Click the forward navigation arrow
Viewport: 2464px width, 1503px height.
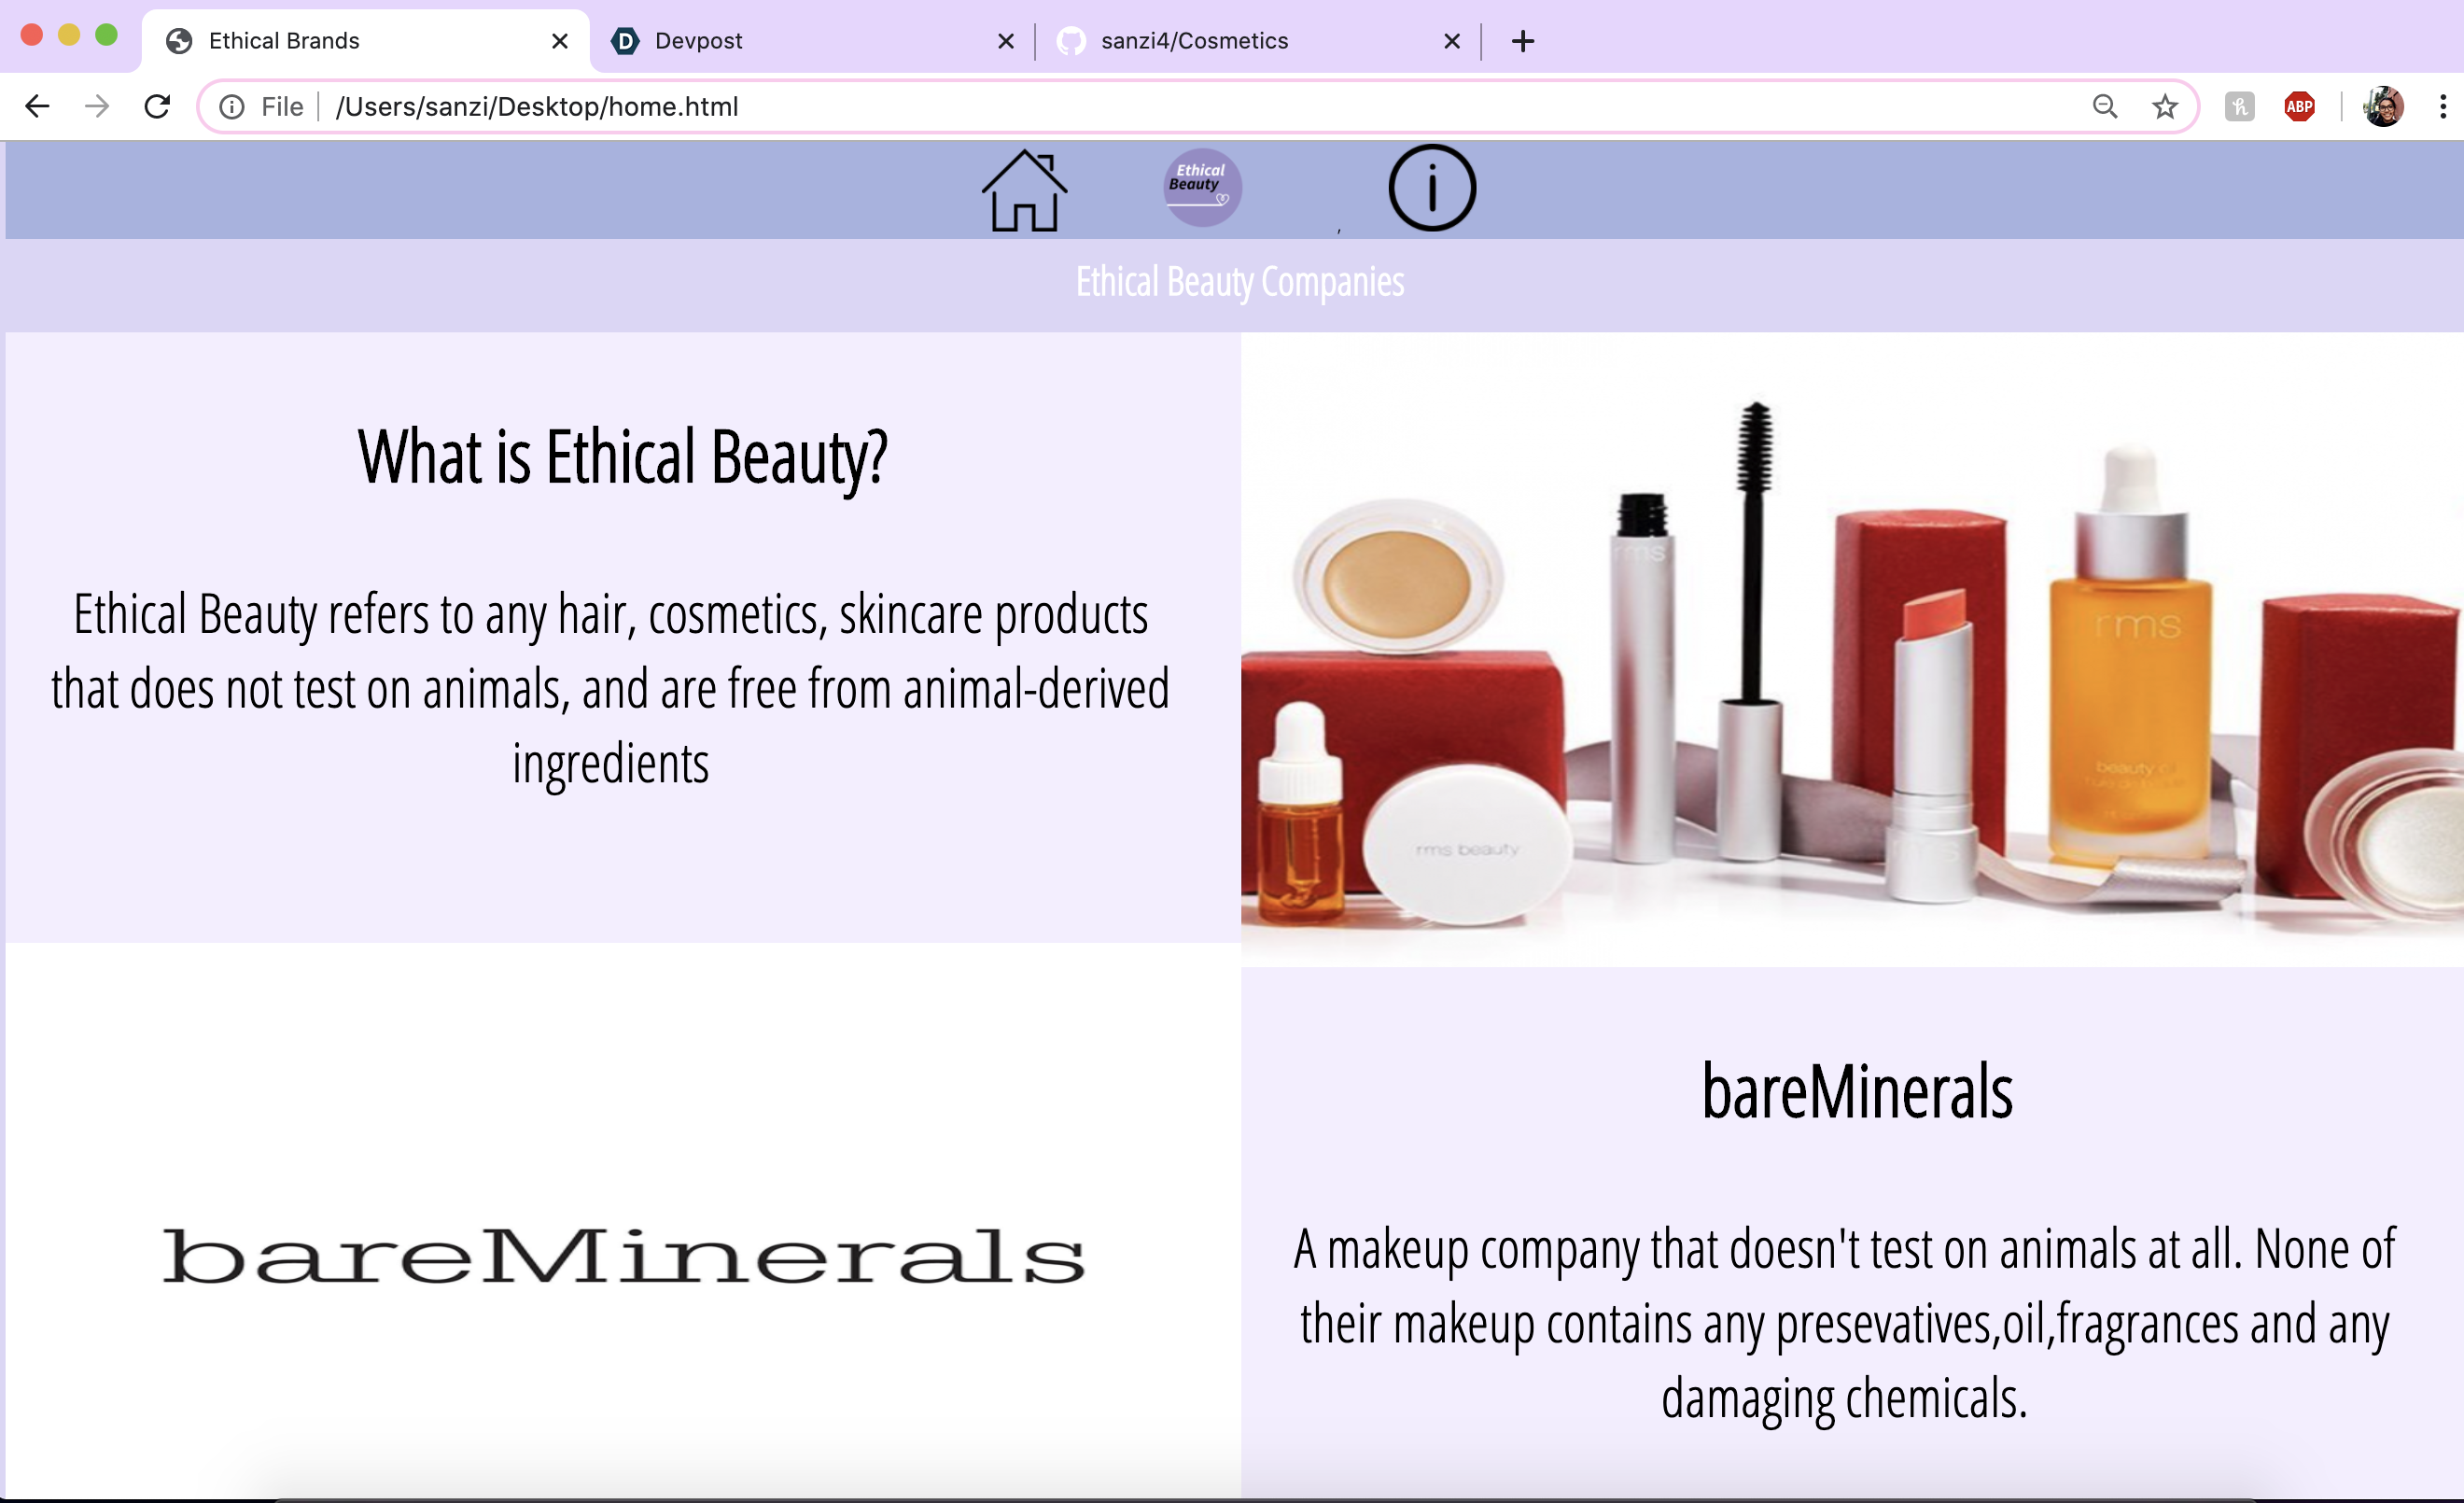click(97, 106)
